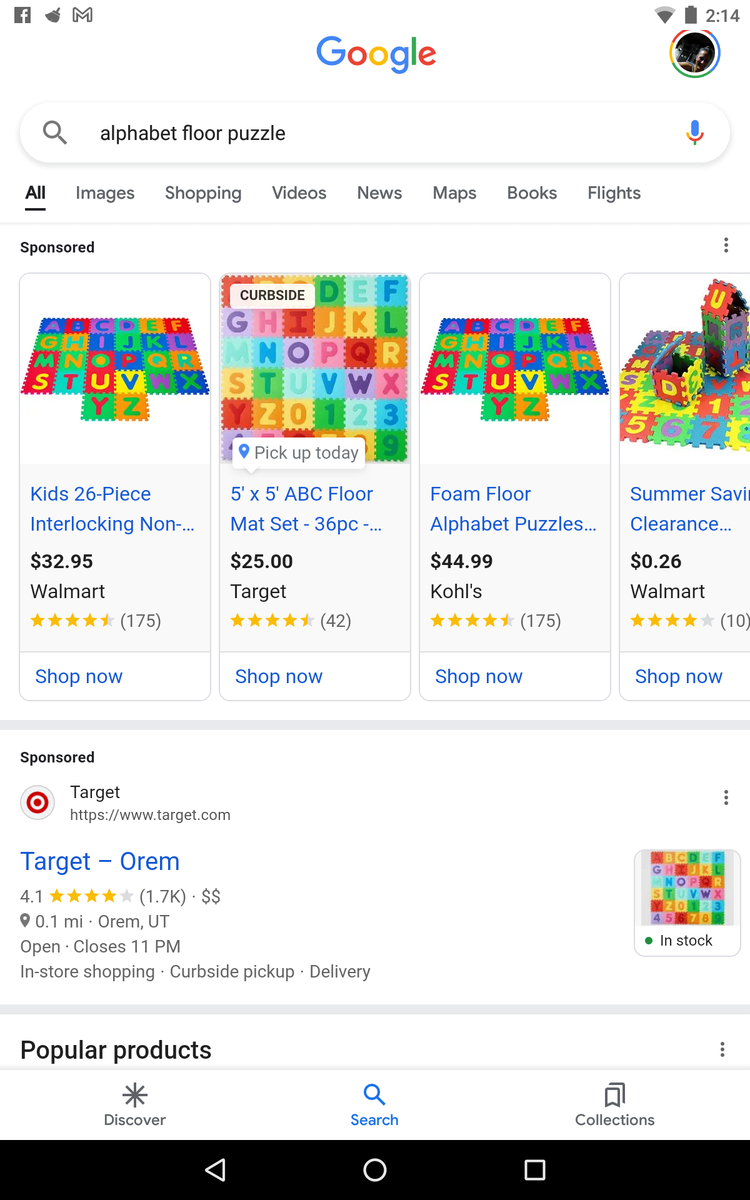Open your Google account profile picture

coord(694,53)
